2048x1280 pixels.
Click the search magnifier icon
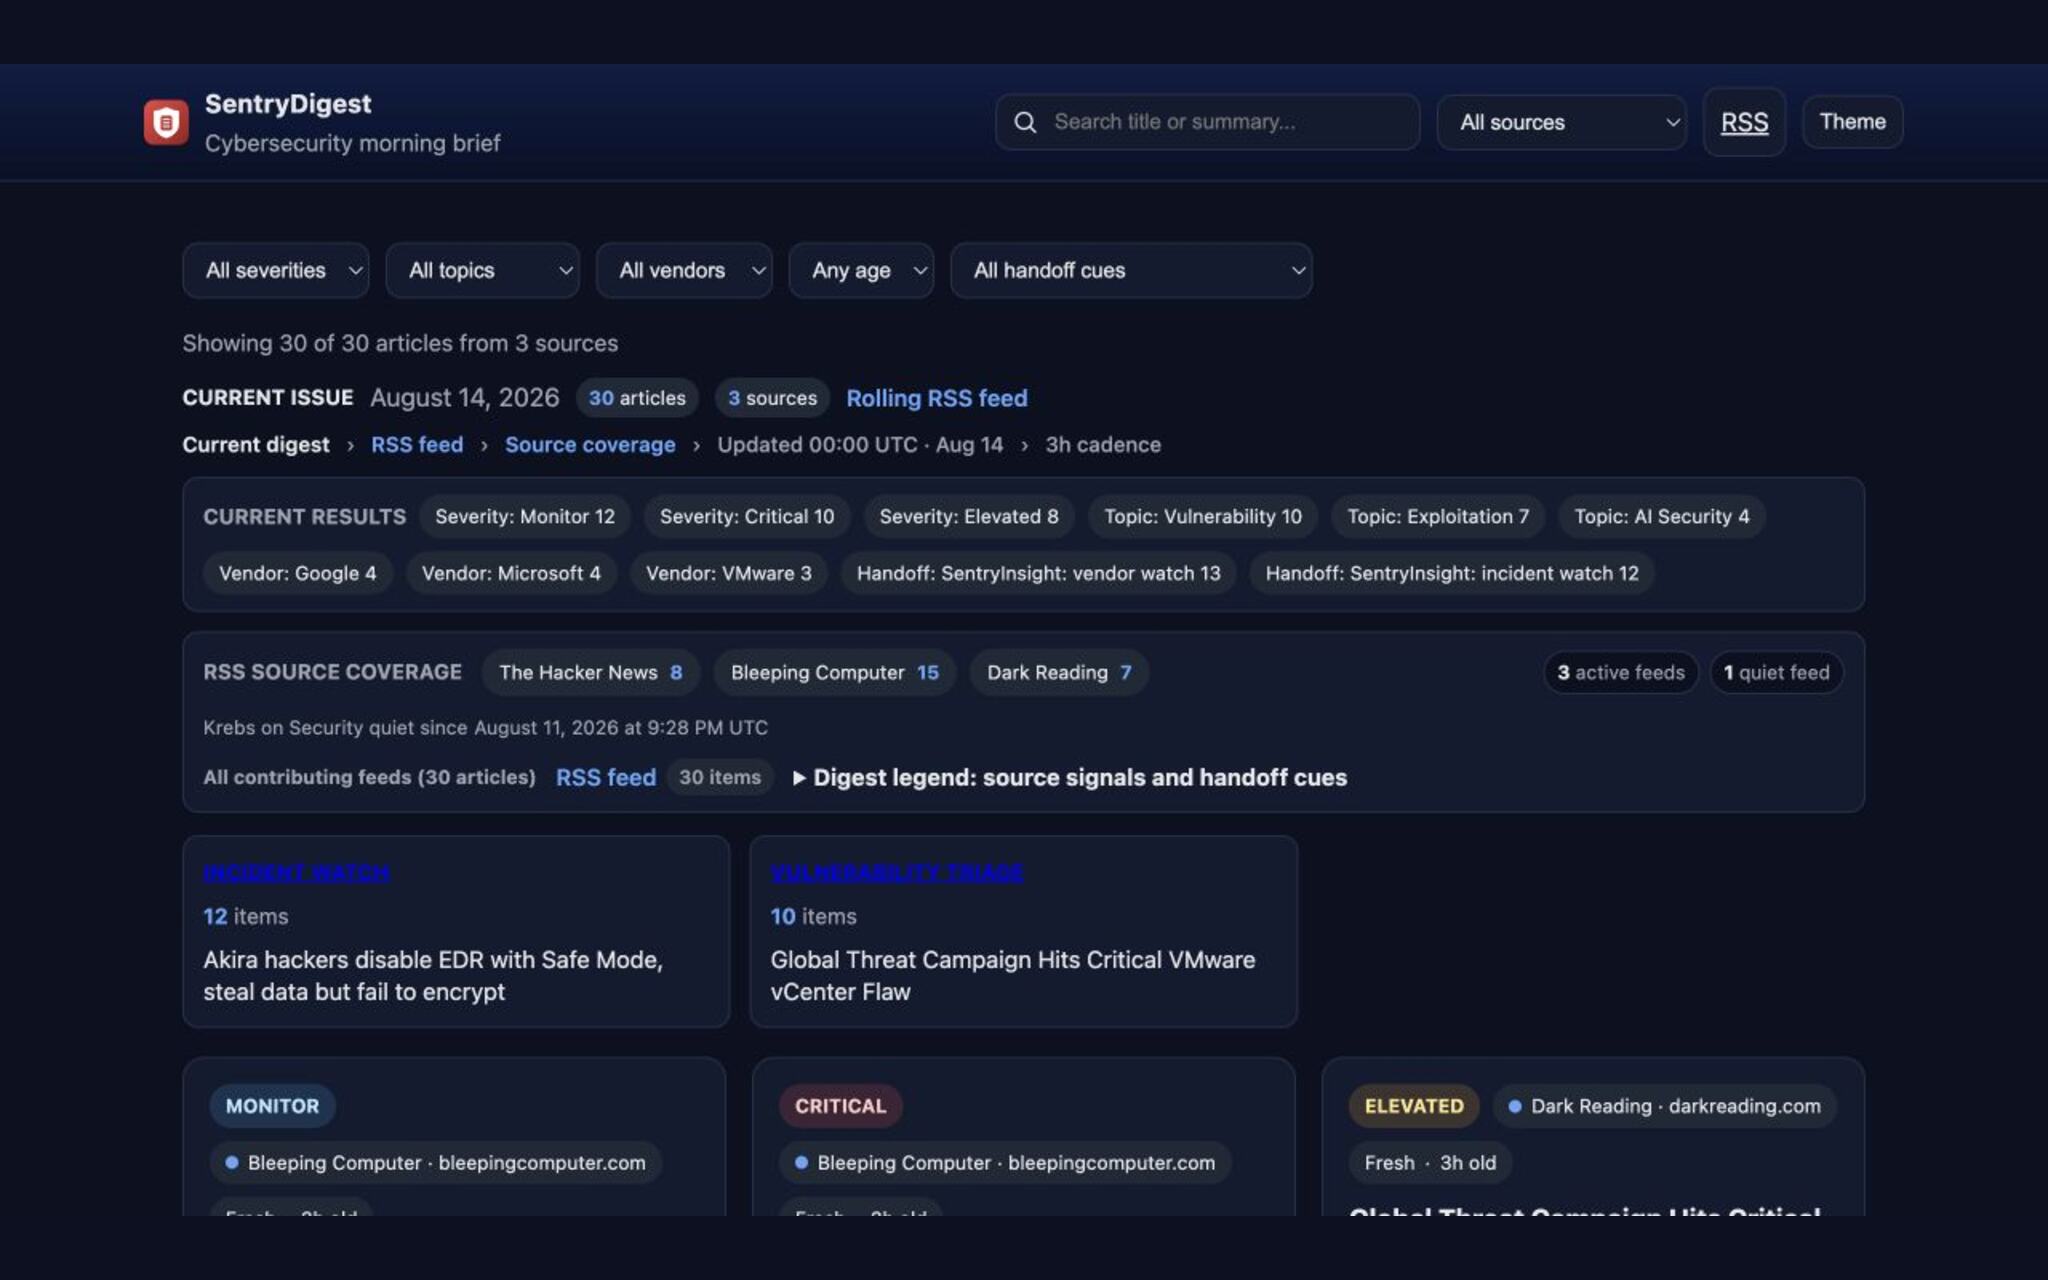pos(1025,122)
